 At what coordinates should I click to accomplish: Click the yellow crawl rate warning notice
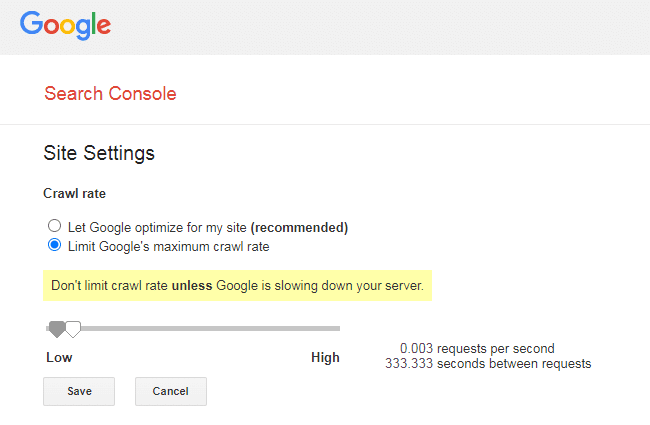tap(237, 286)
